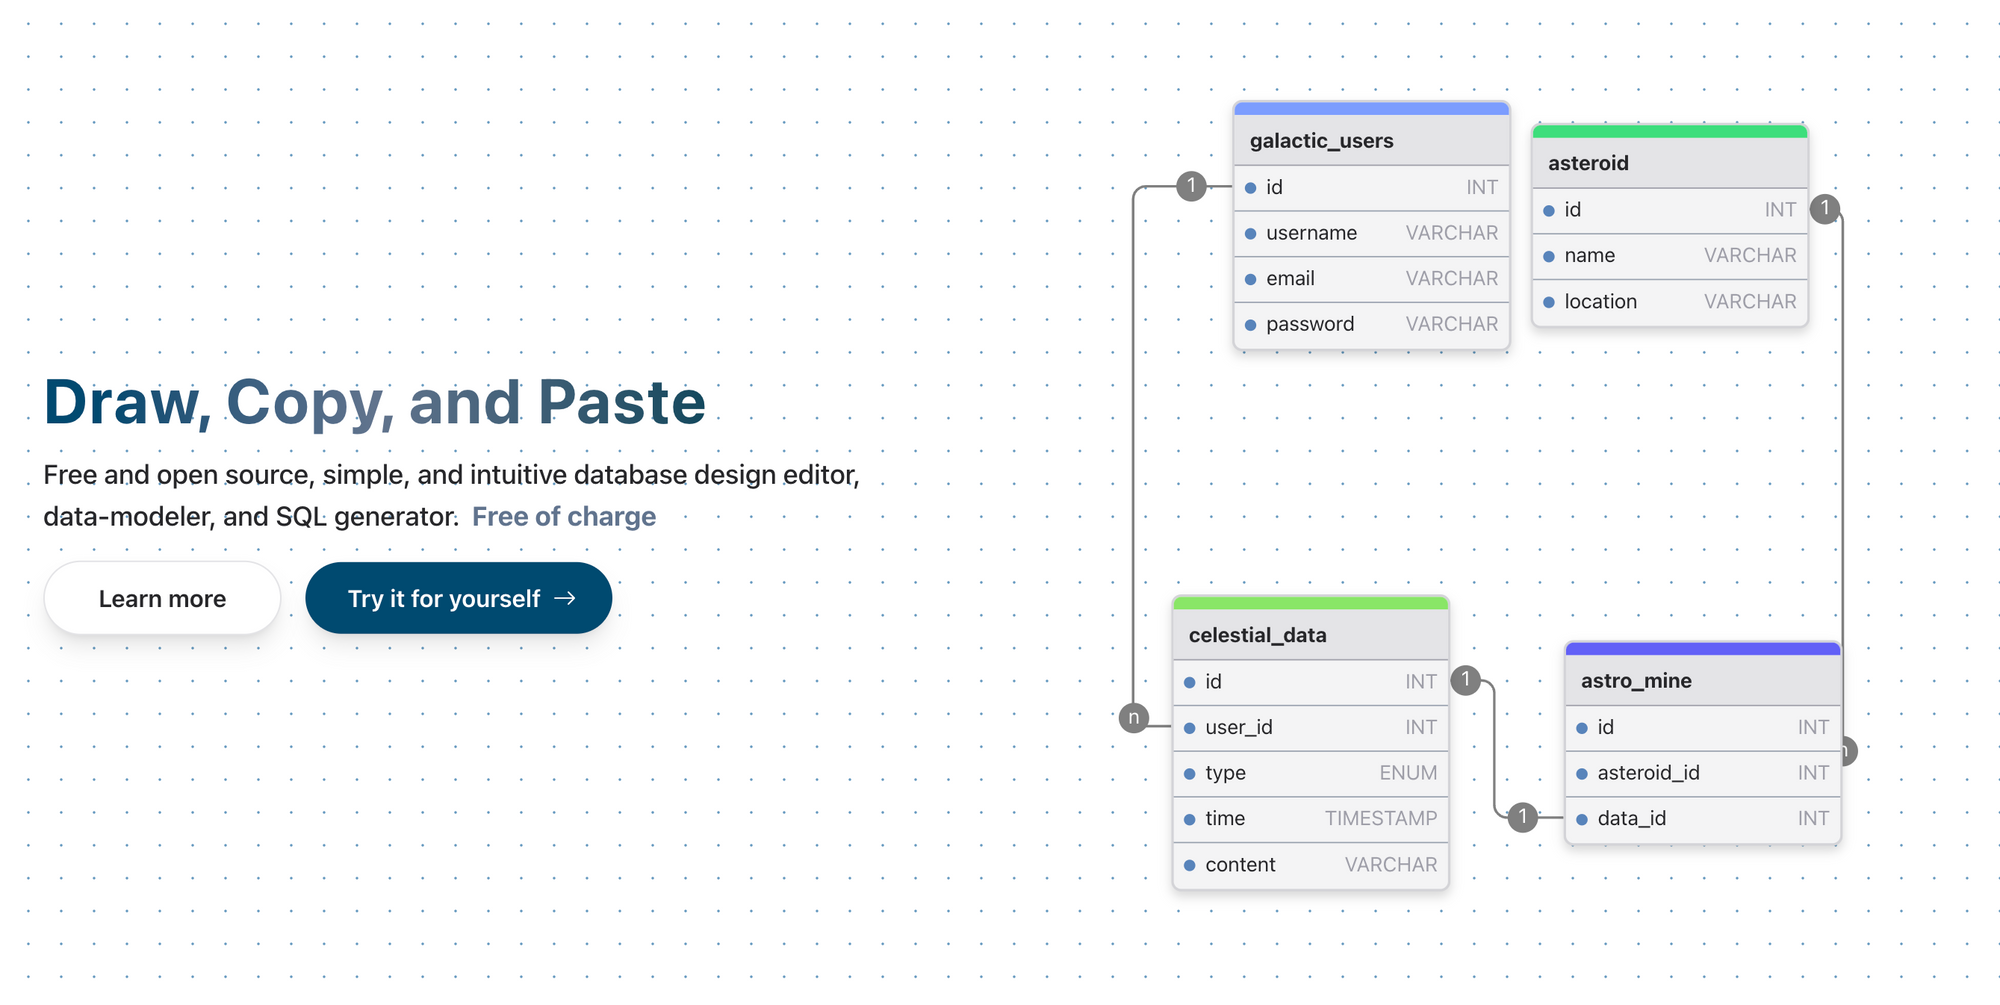Screen dimensions: 2000x1005
Task: Click the dot beside astro_mine asteroid_id field
Action: point(1581,772)
